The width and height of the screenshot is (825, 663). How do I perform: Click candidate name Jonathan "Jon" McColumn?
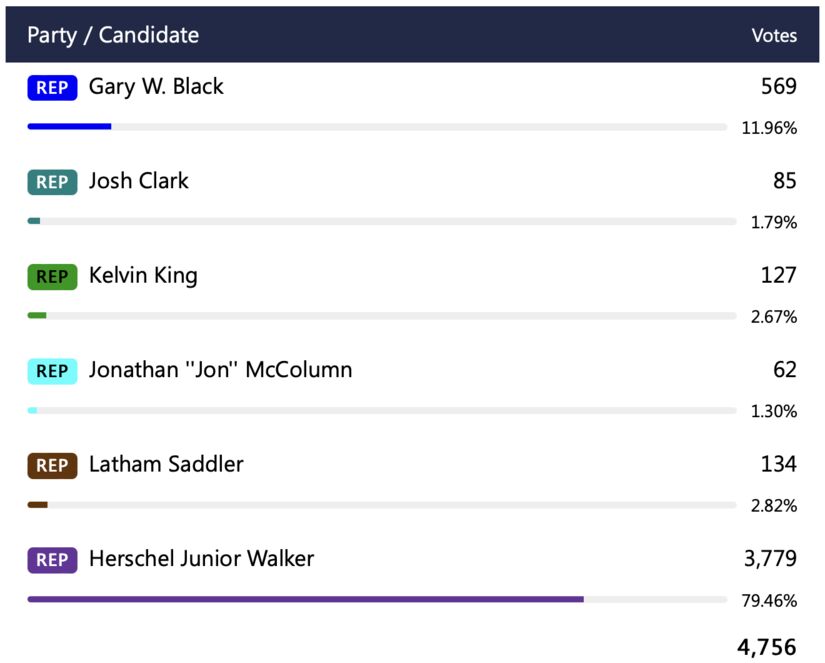coord(220,370)
